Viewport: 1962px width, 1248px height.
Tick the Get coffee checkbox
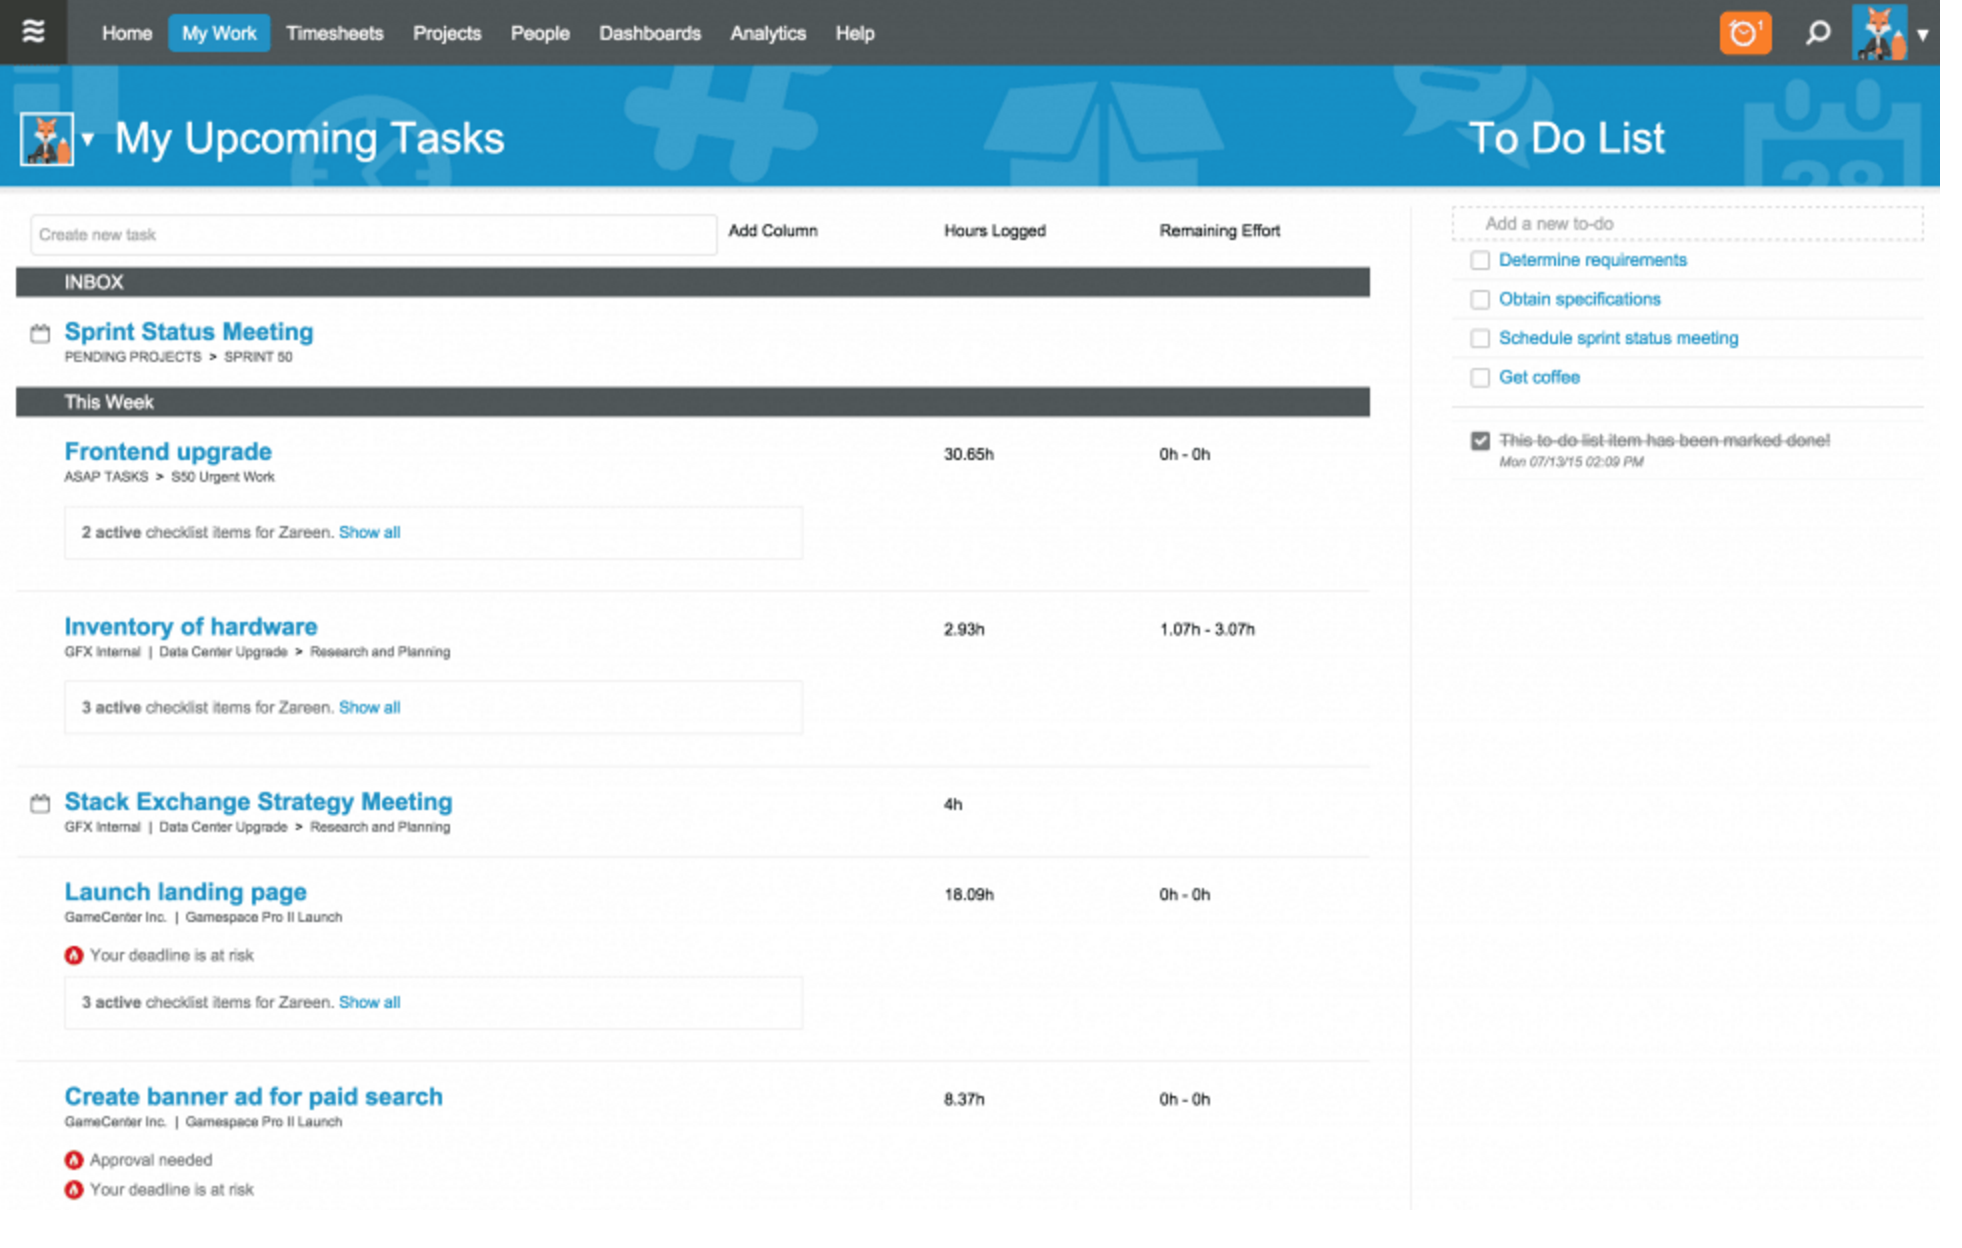(1480, 378)
